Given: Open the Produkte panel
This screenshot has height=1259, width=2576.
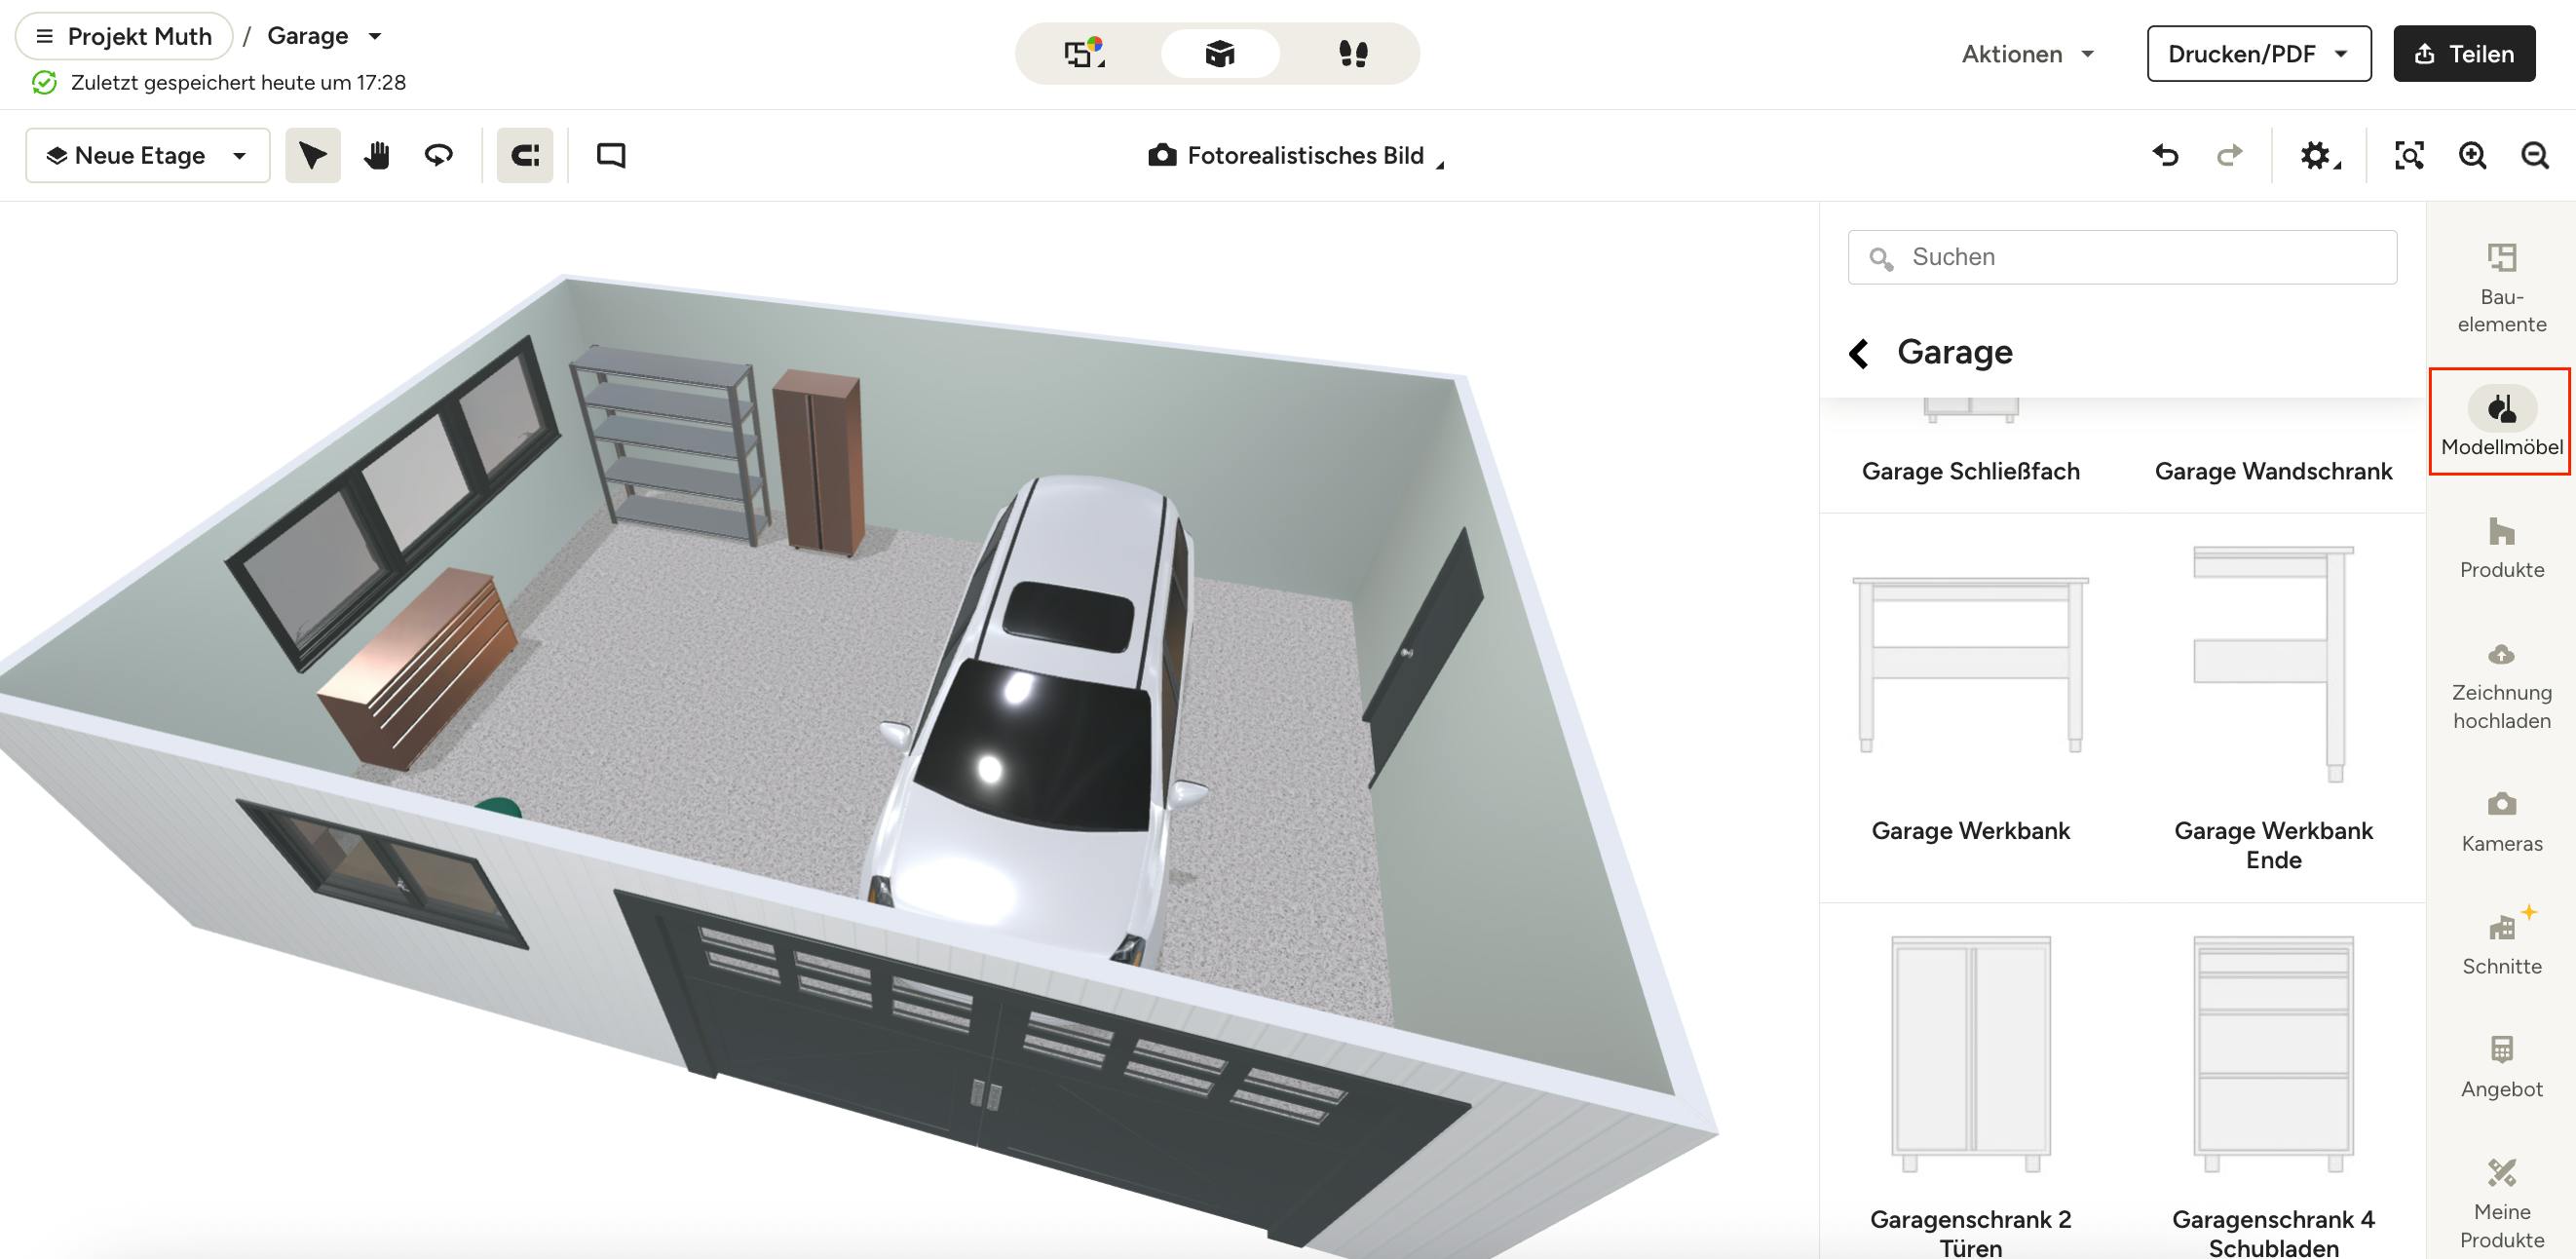Looking at the screenshot, I should (2501, 547).
